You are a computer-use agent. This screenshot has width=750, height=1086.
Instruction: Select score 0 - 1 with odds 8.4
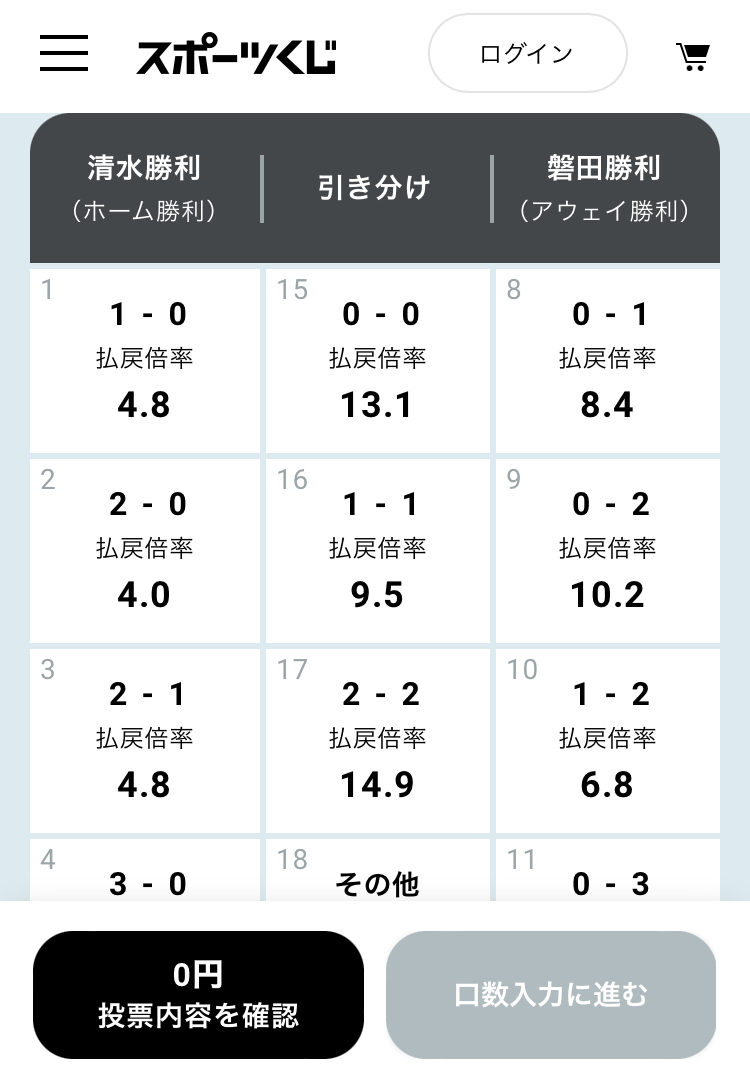[x=607, y=361]
